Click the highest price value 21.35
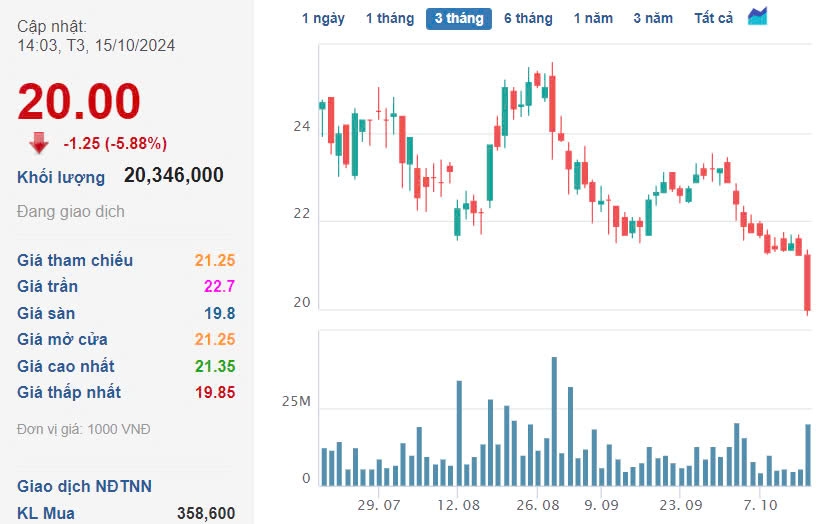 coord(215,366)
